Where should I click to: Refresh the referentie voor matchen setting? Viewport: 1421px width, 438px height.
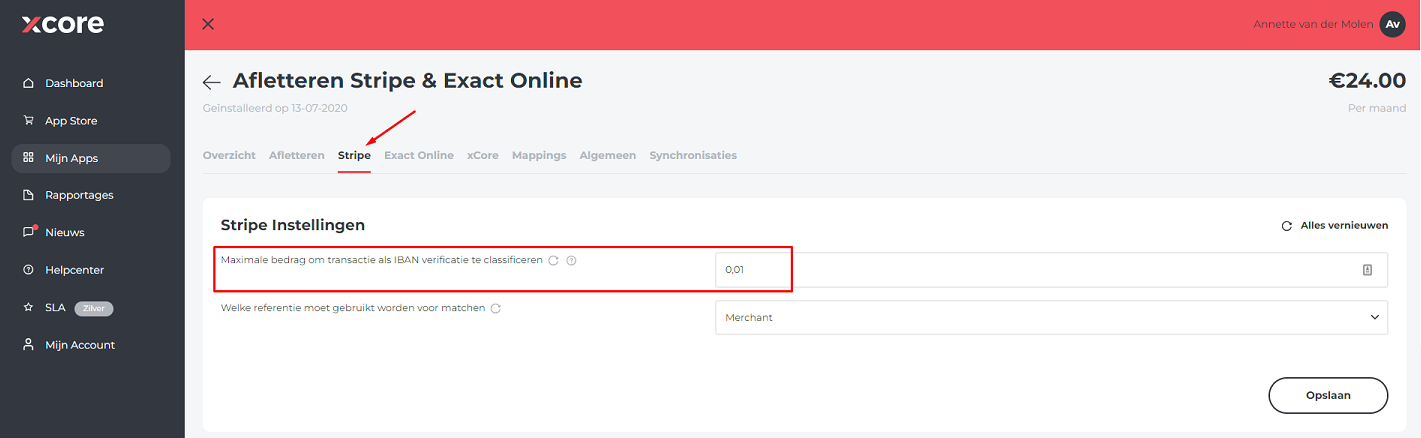coord(496,308)
